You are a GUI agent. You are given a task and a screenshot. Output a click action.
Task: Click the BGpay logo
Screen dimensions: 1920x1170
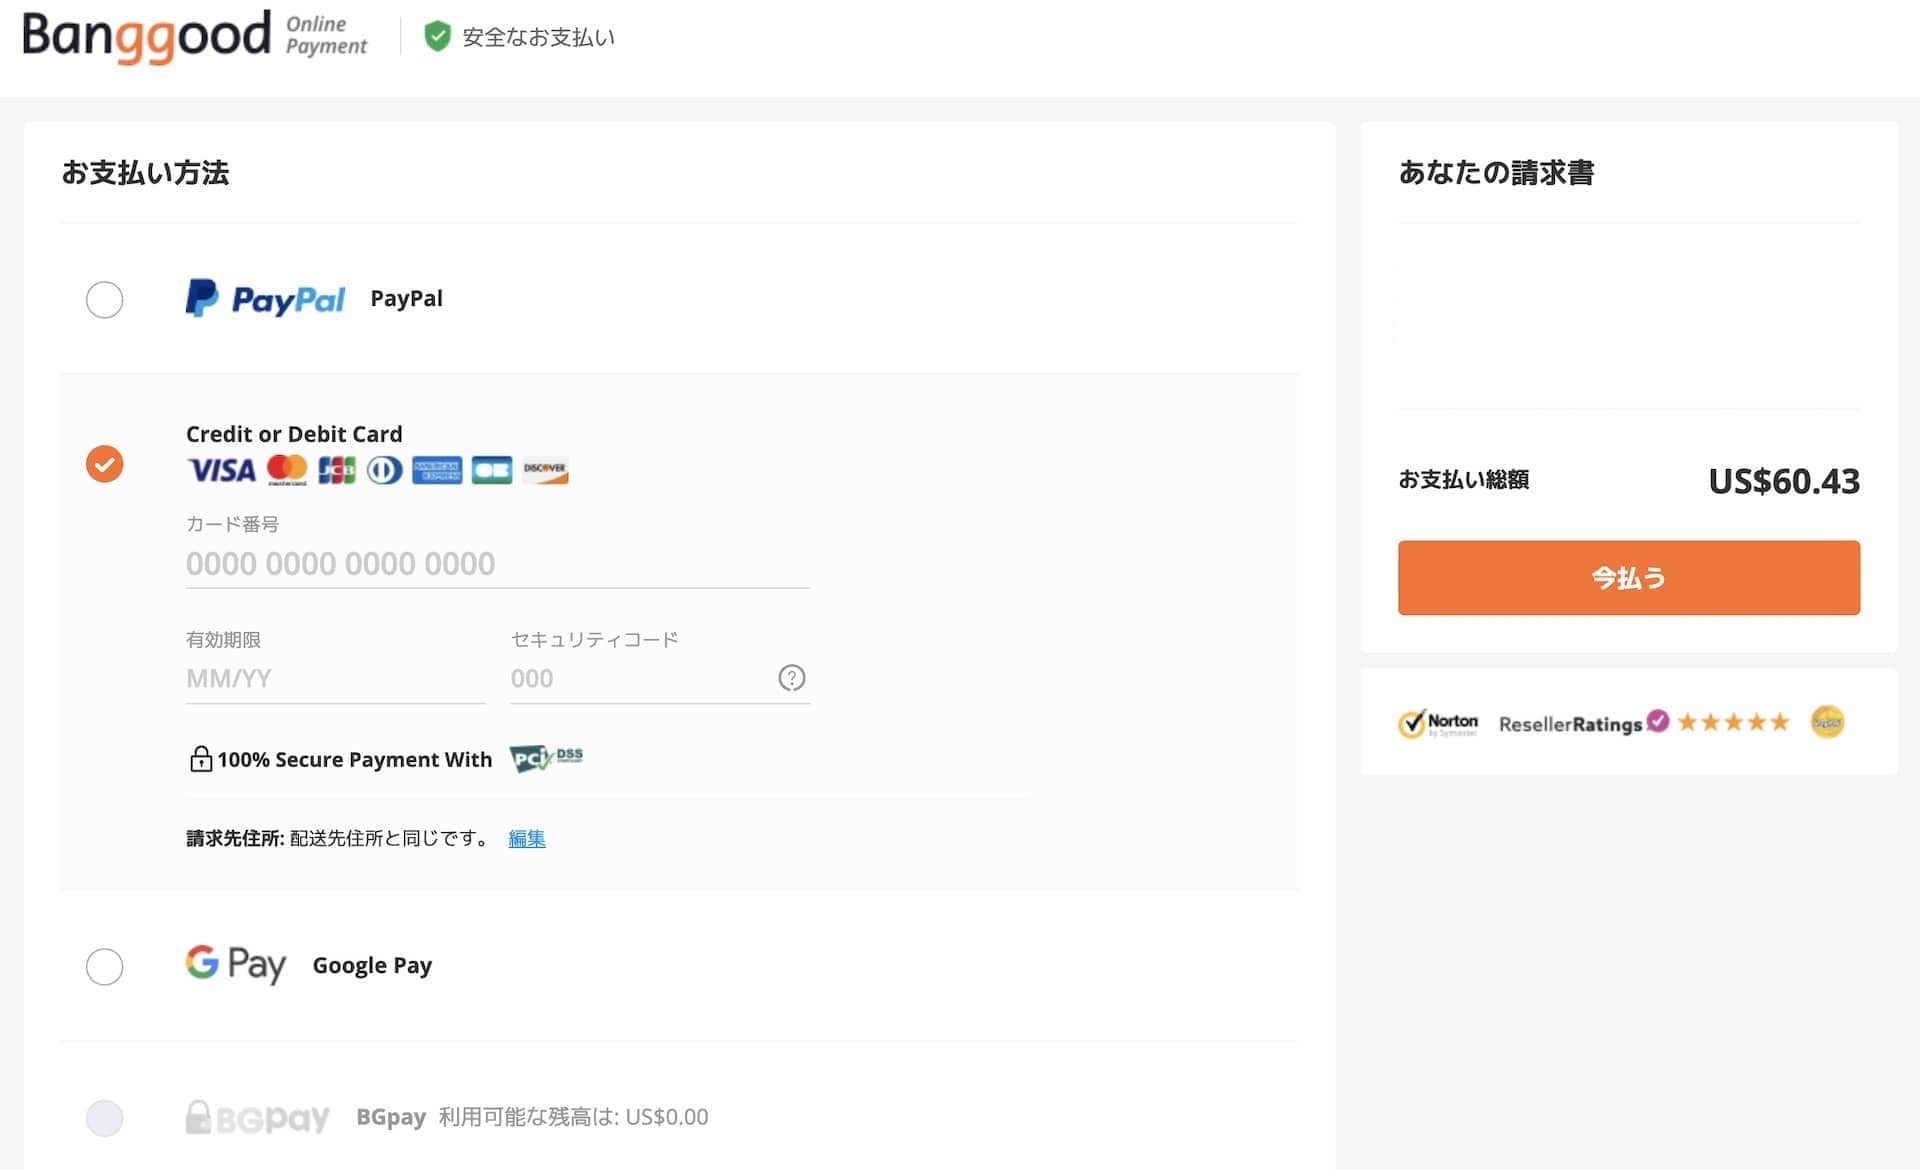257,1117
